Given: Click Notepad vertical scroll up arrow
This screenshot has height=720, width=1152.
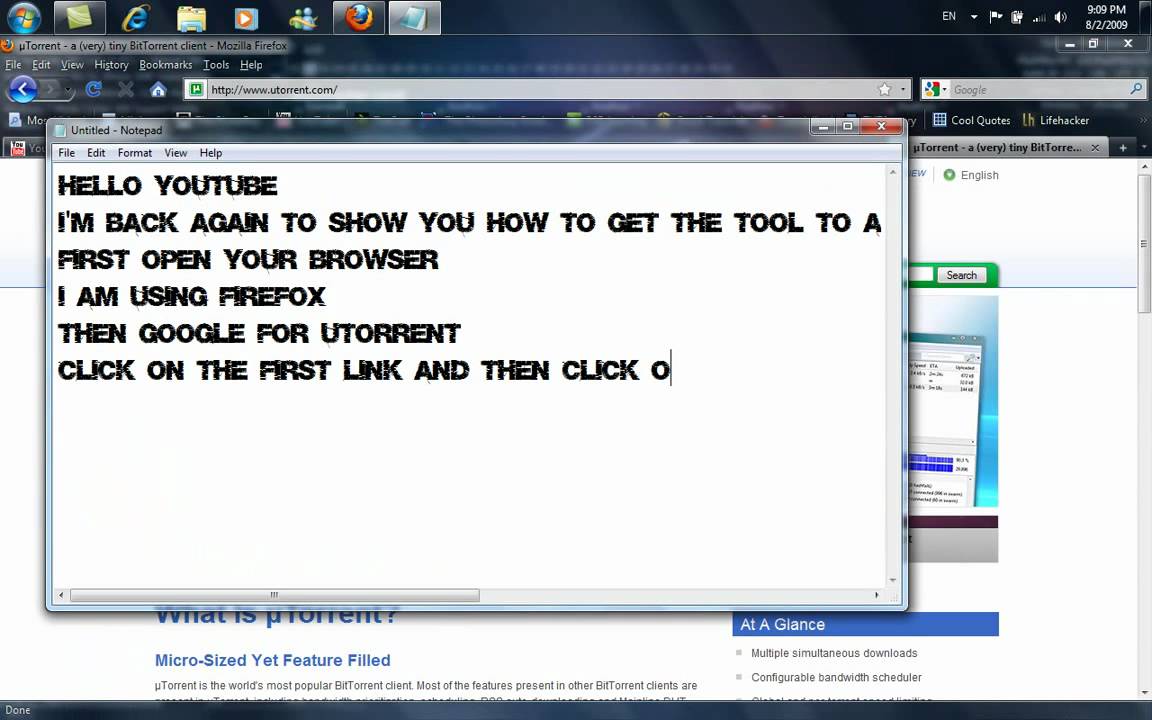Looking at the screenshot, I should click(x=893, y=173).
